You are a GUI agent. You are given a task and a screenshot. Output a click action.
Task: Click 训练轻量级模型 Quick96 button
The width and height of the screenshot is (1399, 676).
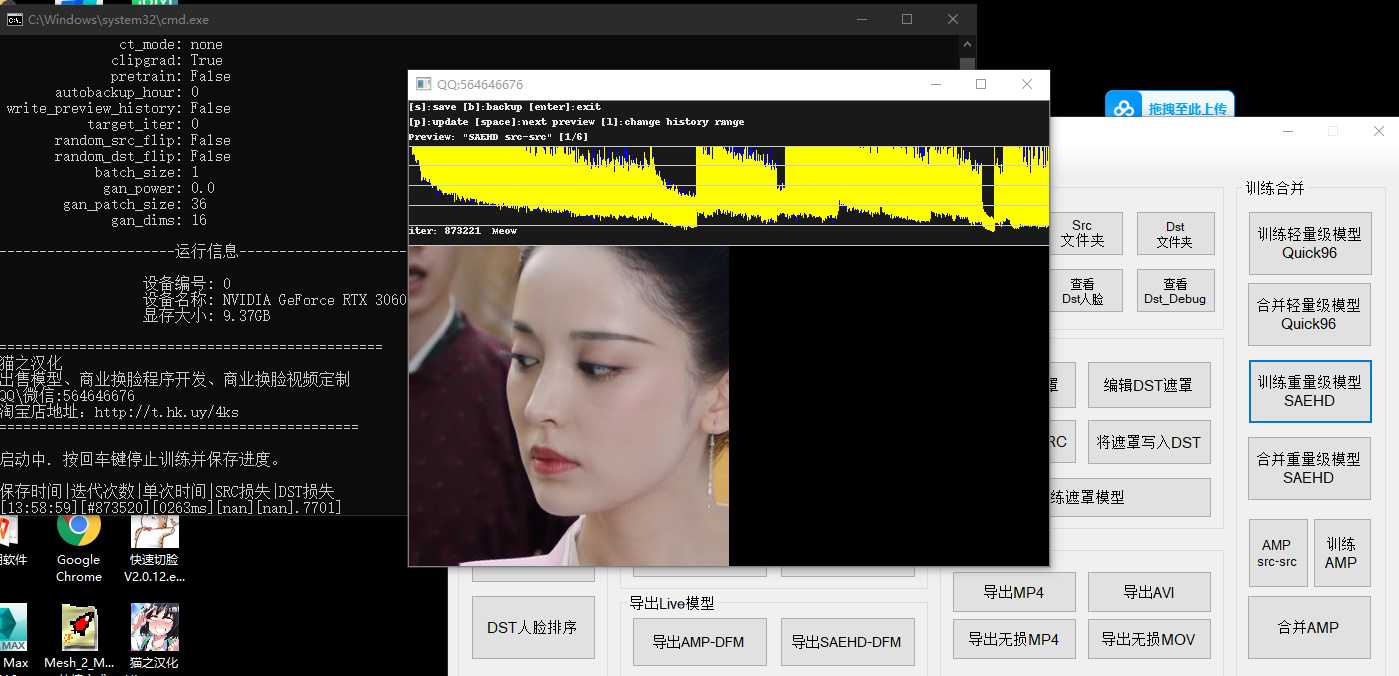click(x=1308, y=243)
